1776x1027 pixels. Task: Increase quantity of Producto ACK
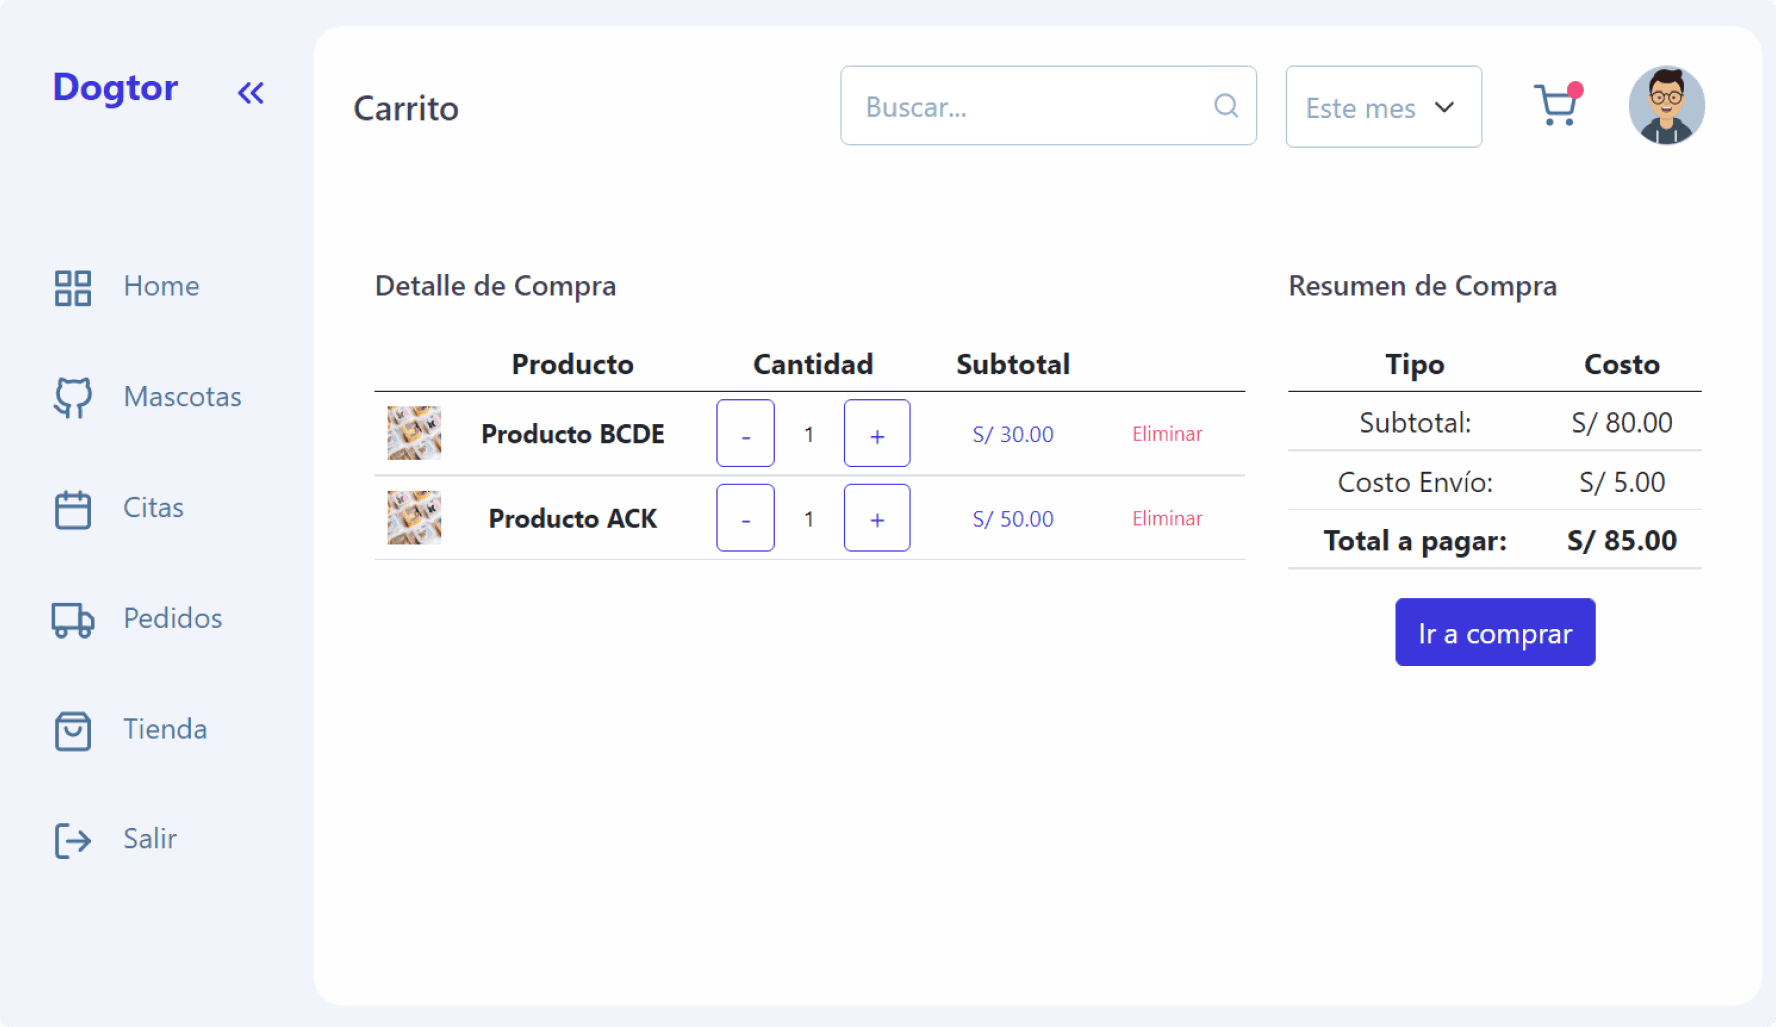point(877,518)
